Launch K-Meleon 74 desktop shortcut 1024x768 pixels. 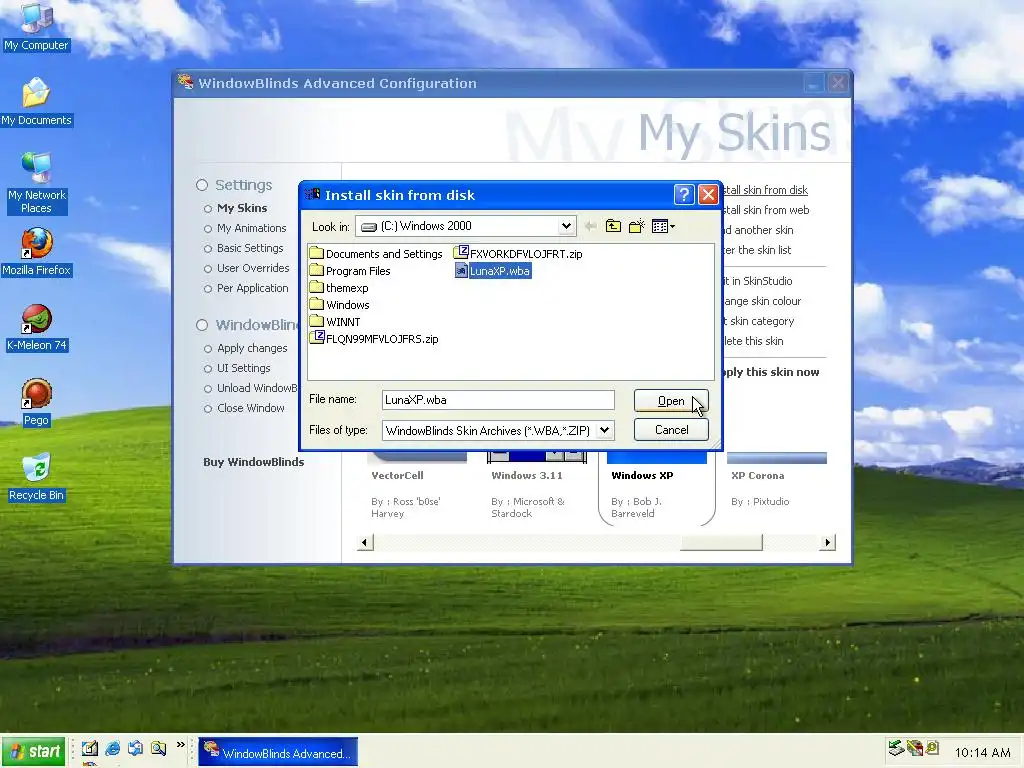click(x=36, y=327)
